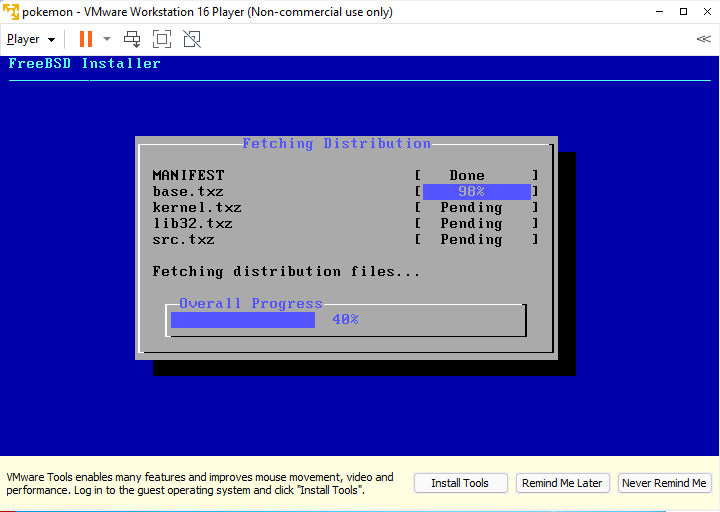The width and height of the screenshot is (720, 512).
Task: Open the Player menu
Action: pyautogui.click(x=31, y=39)
